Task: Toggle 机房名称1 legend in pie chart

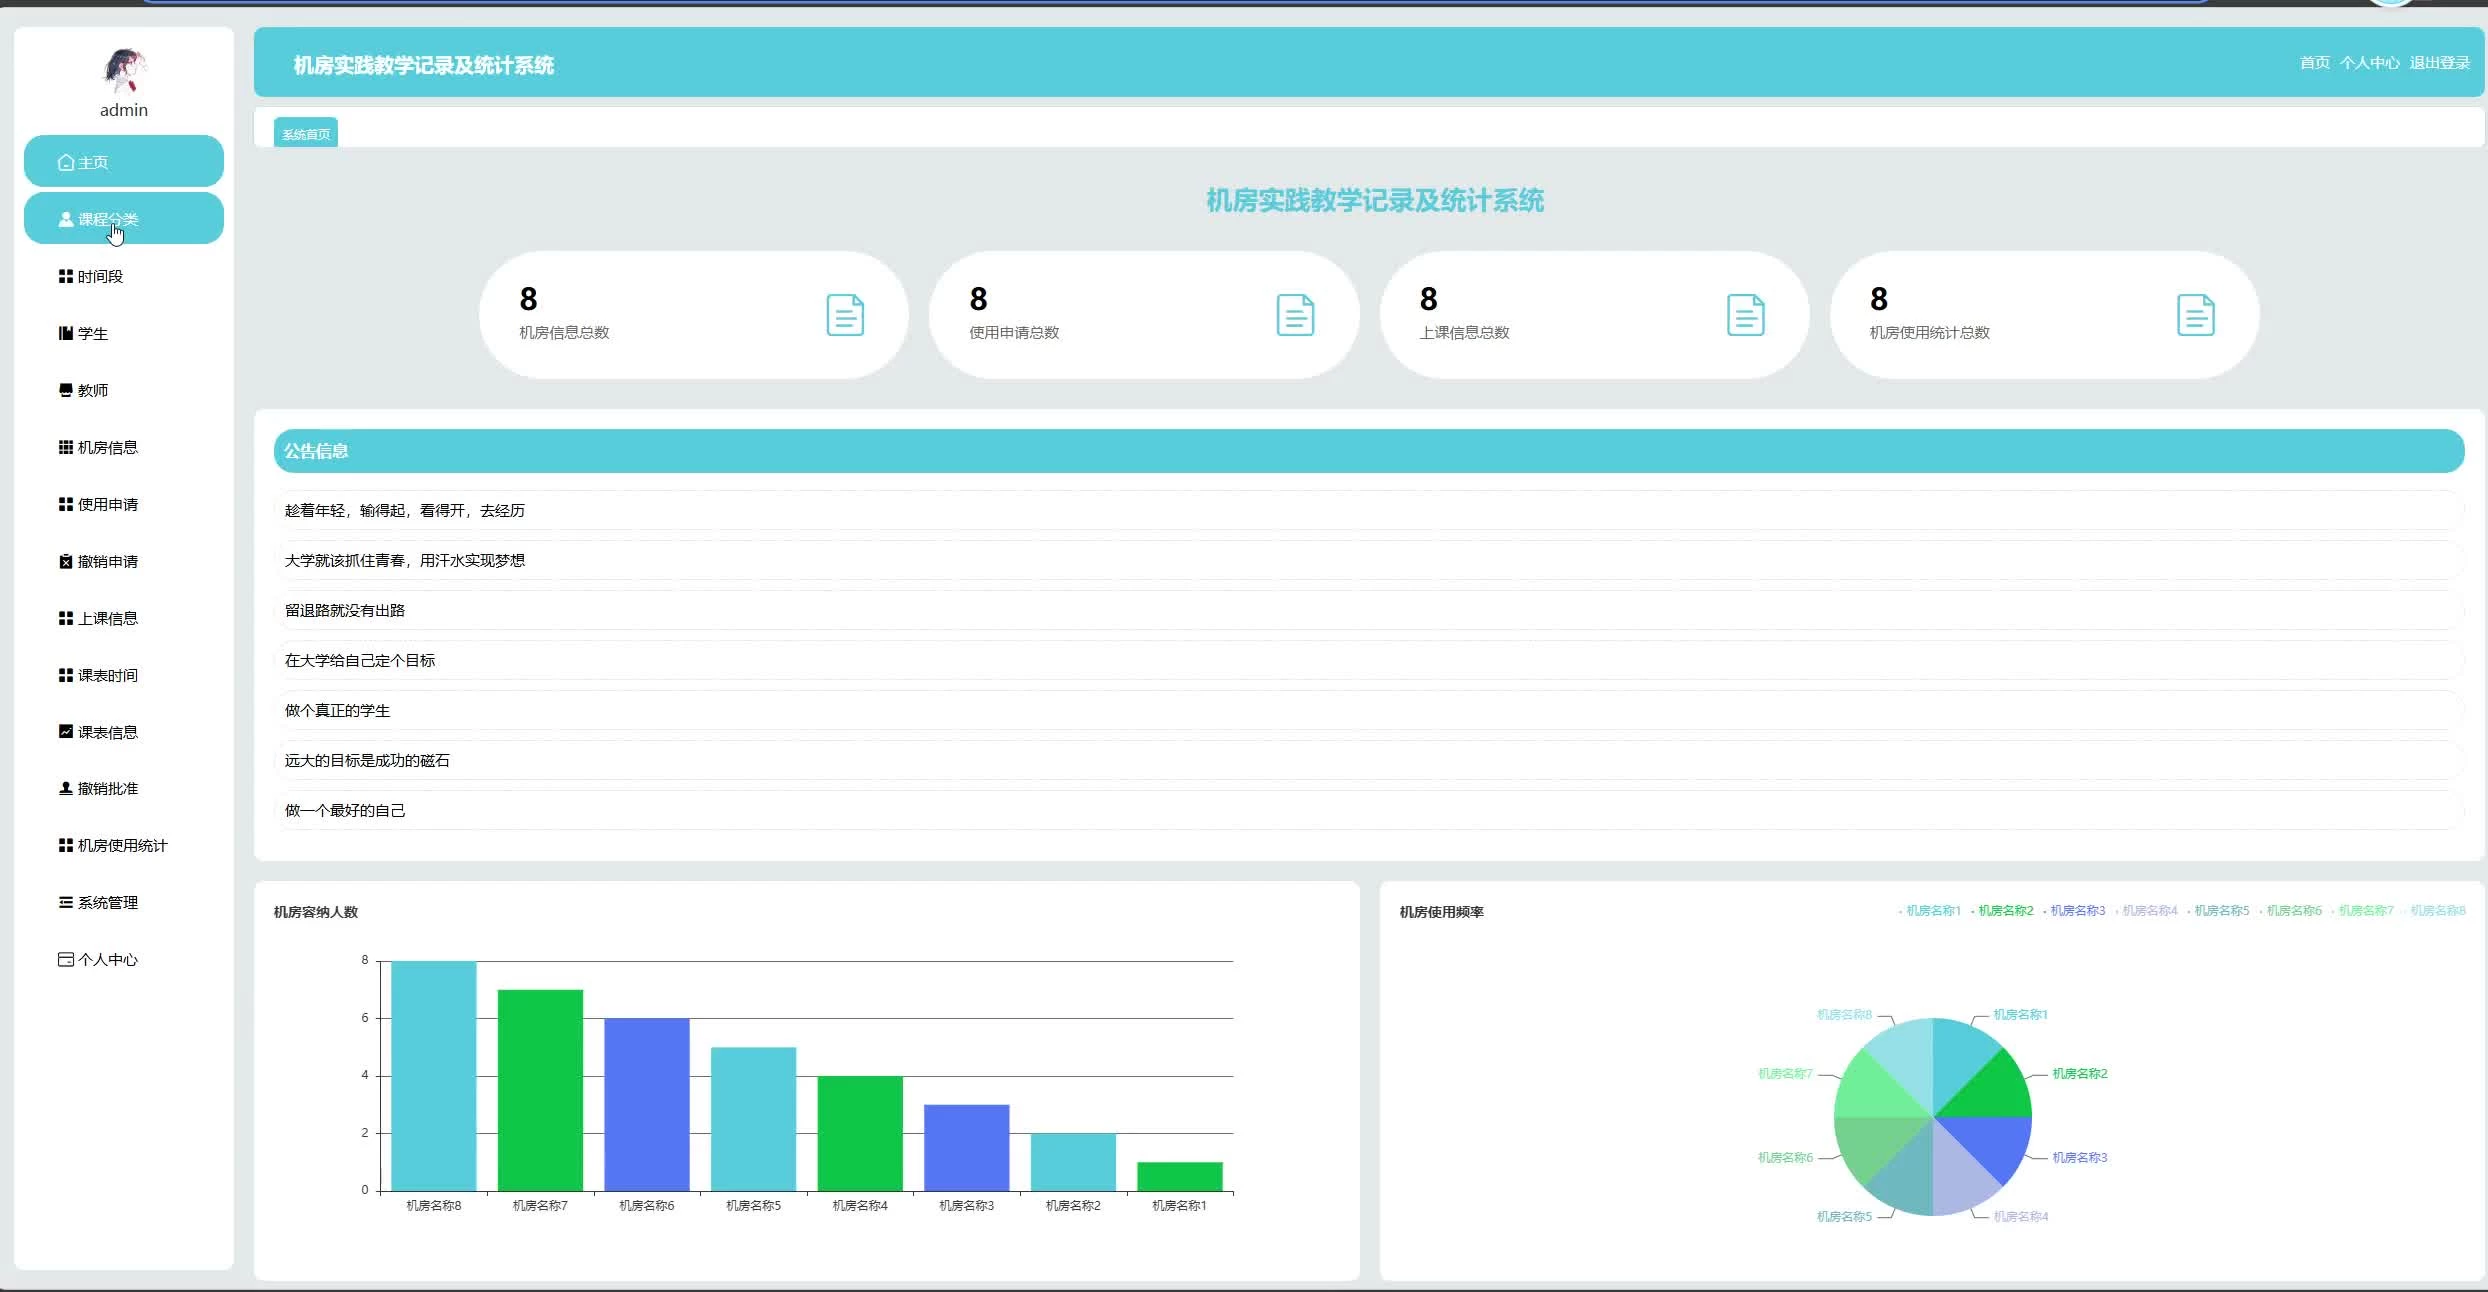Action: point(1932,911)
